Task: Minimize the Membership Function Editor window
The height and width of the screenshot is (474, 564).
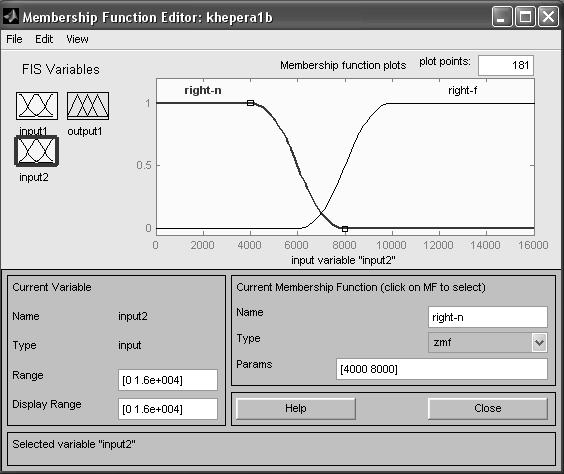Action: pyautogui.click(x=502, y=17)
